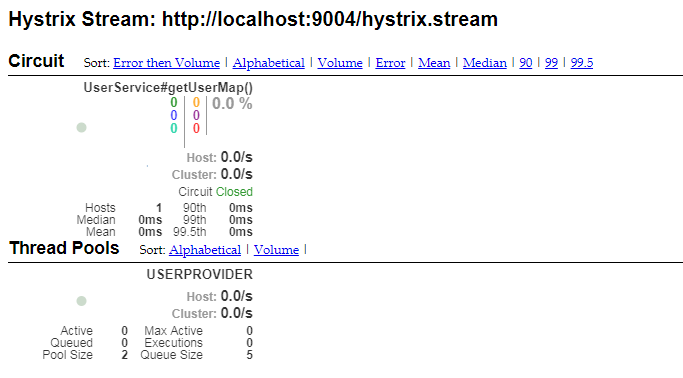The height and width of the screenshot is (378, 683).
Task: Click the circuit health status circle
Action: [81, 128]
